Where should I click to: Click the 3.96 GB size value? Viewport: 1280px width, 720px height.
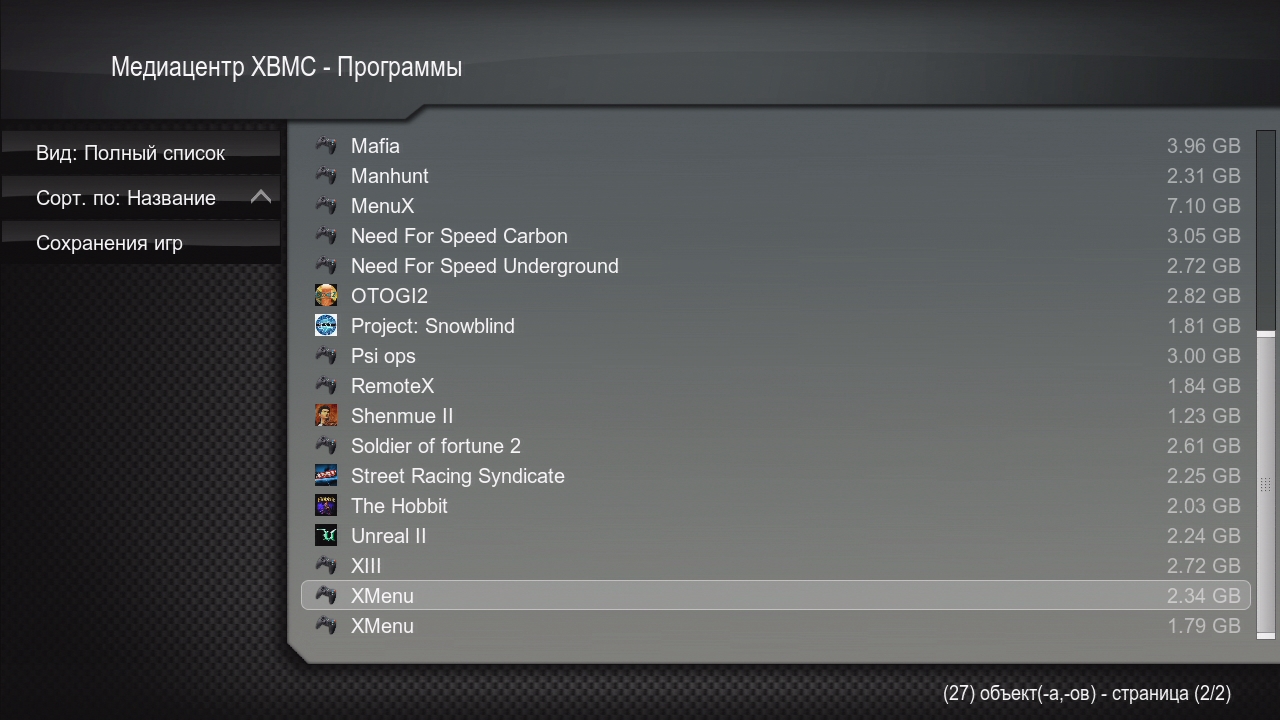point(1203,146)
